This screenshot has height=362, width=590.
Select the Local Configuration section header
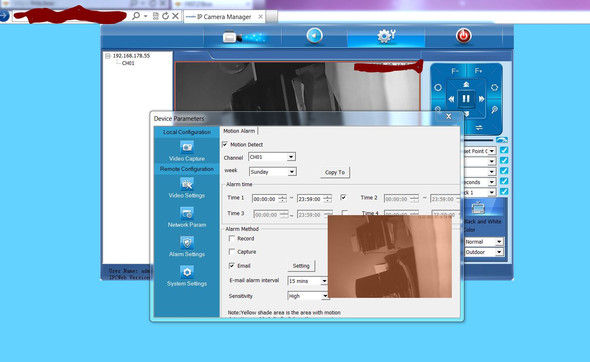point(187,132)
